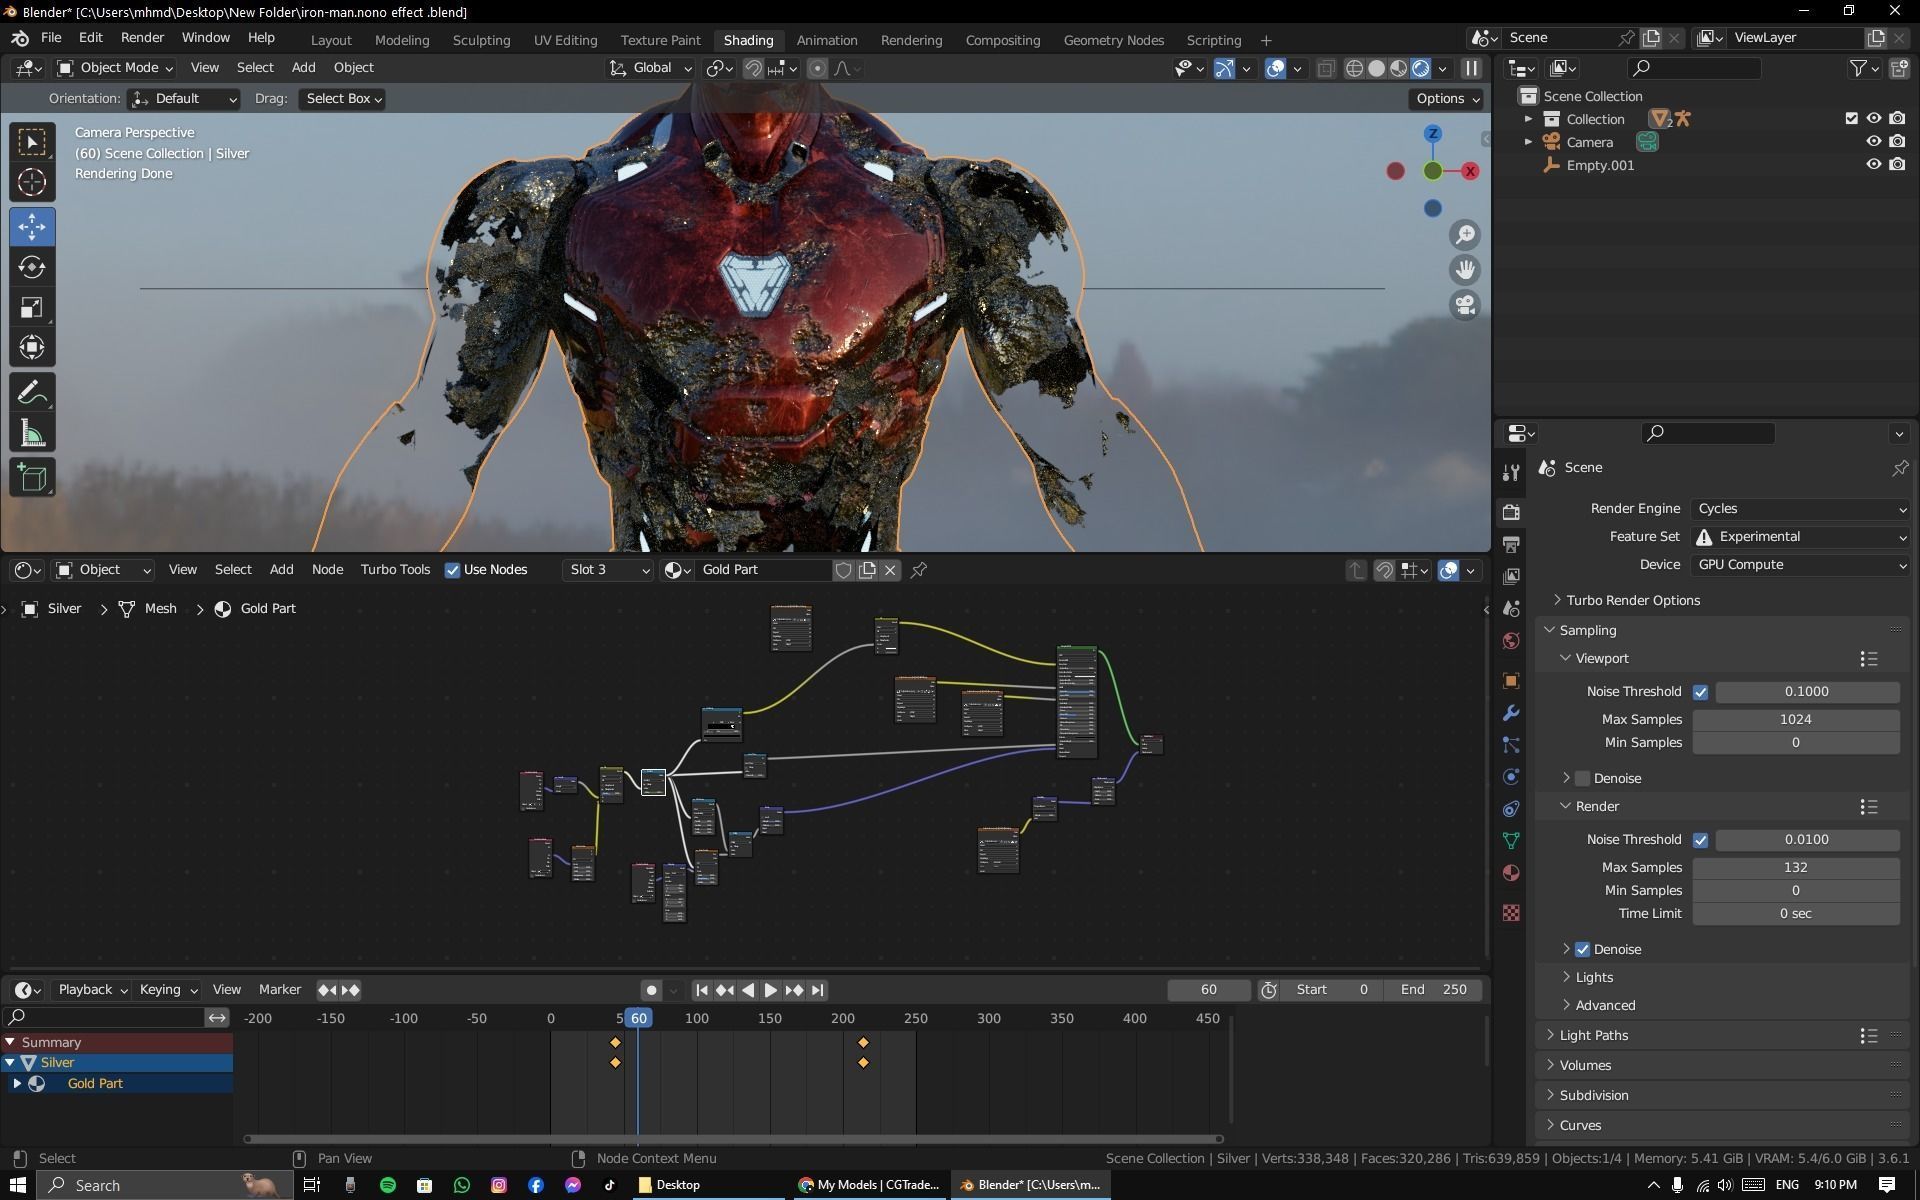1920x1200 pixels.
Task: Select the Select Box tool in viewport toolbar
Action: point(32,142)
